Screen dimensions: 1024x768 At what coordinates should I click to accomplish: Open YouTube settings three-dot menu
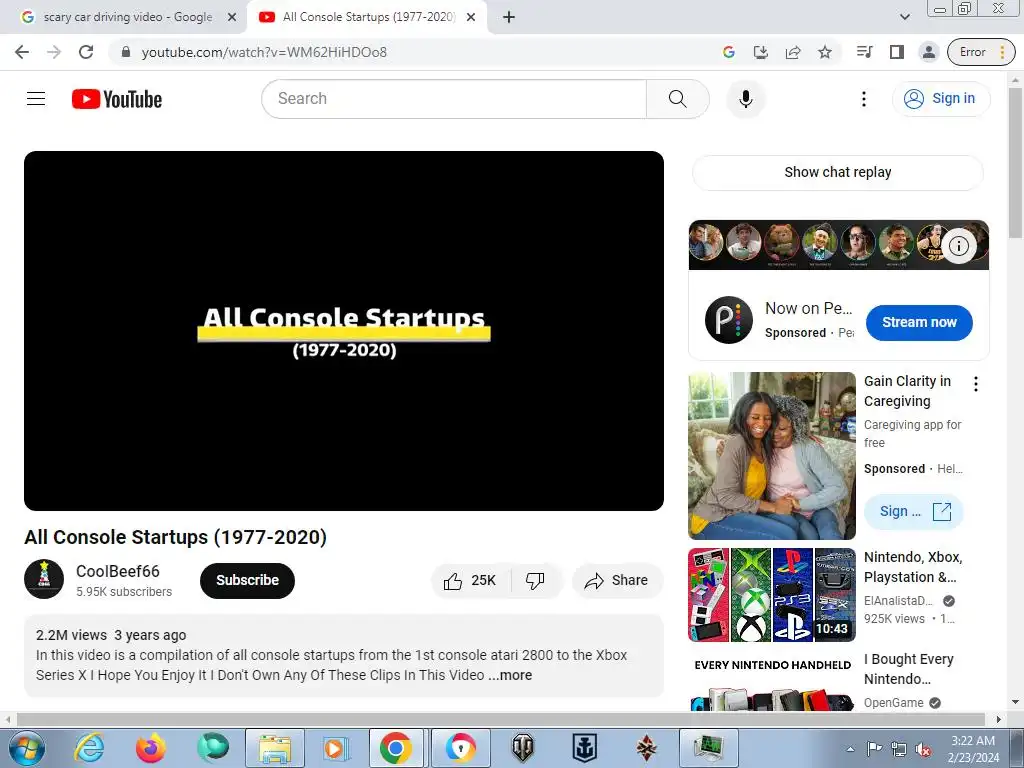click(x=863, y=99)
